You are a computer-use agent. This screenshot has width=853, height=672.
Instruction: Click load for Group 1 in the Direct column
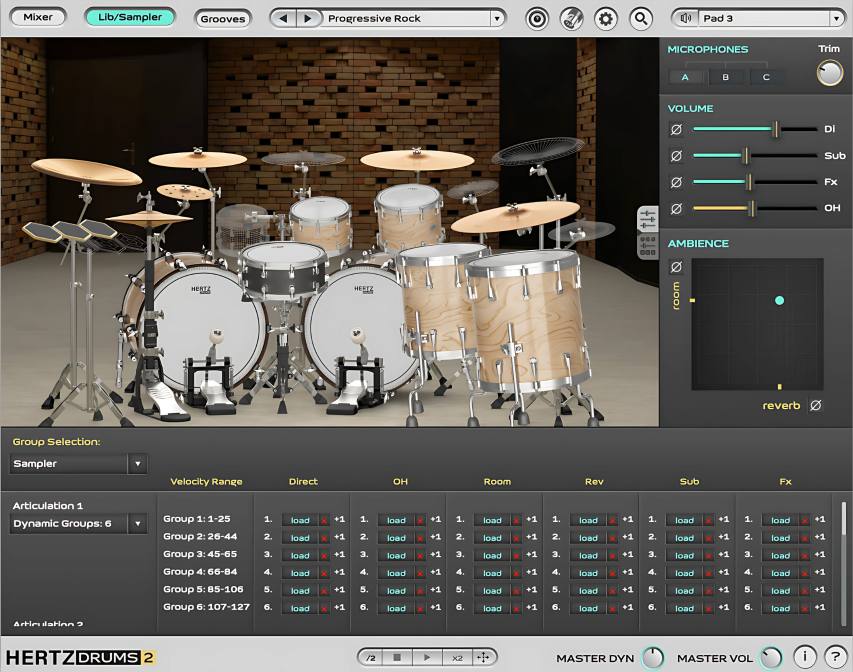[301, 520]
